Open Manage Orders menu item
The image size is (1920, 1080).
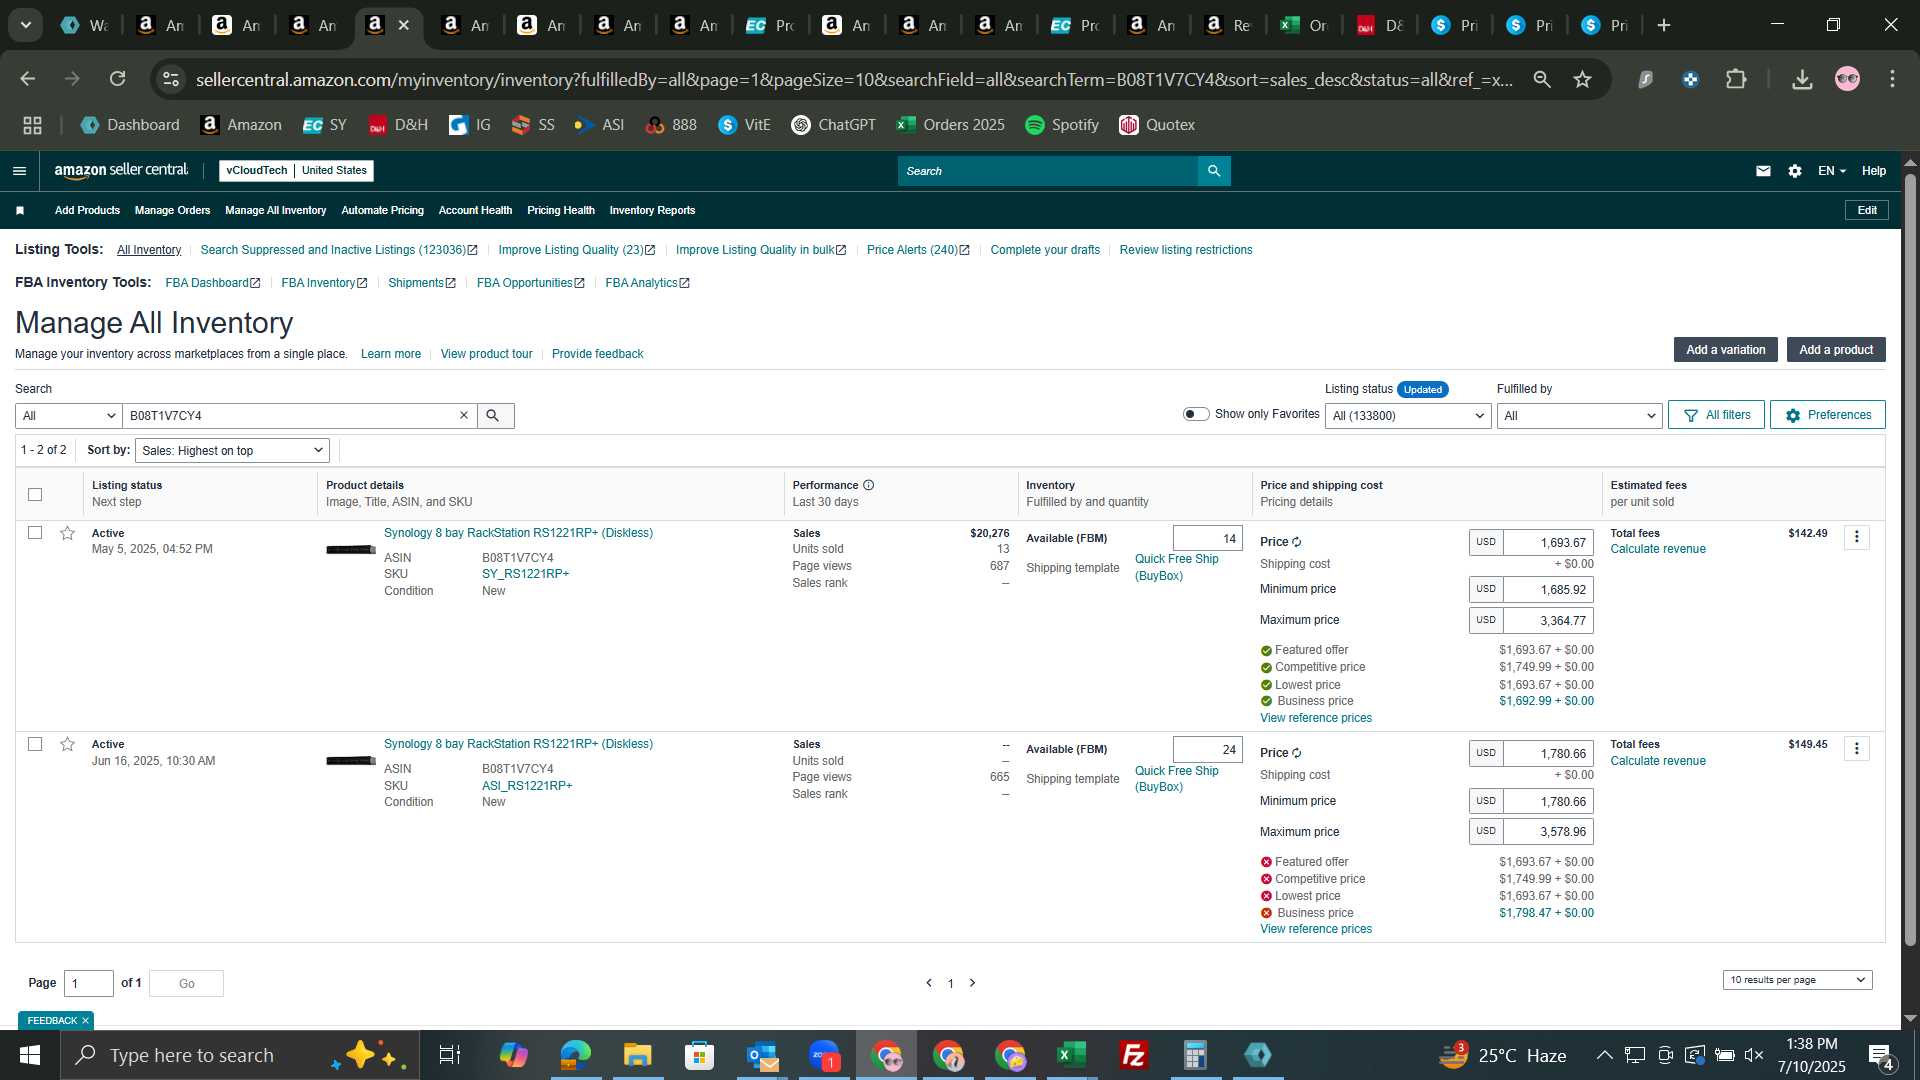172,211
